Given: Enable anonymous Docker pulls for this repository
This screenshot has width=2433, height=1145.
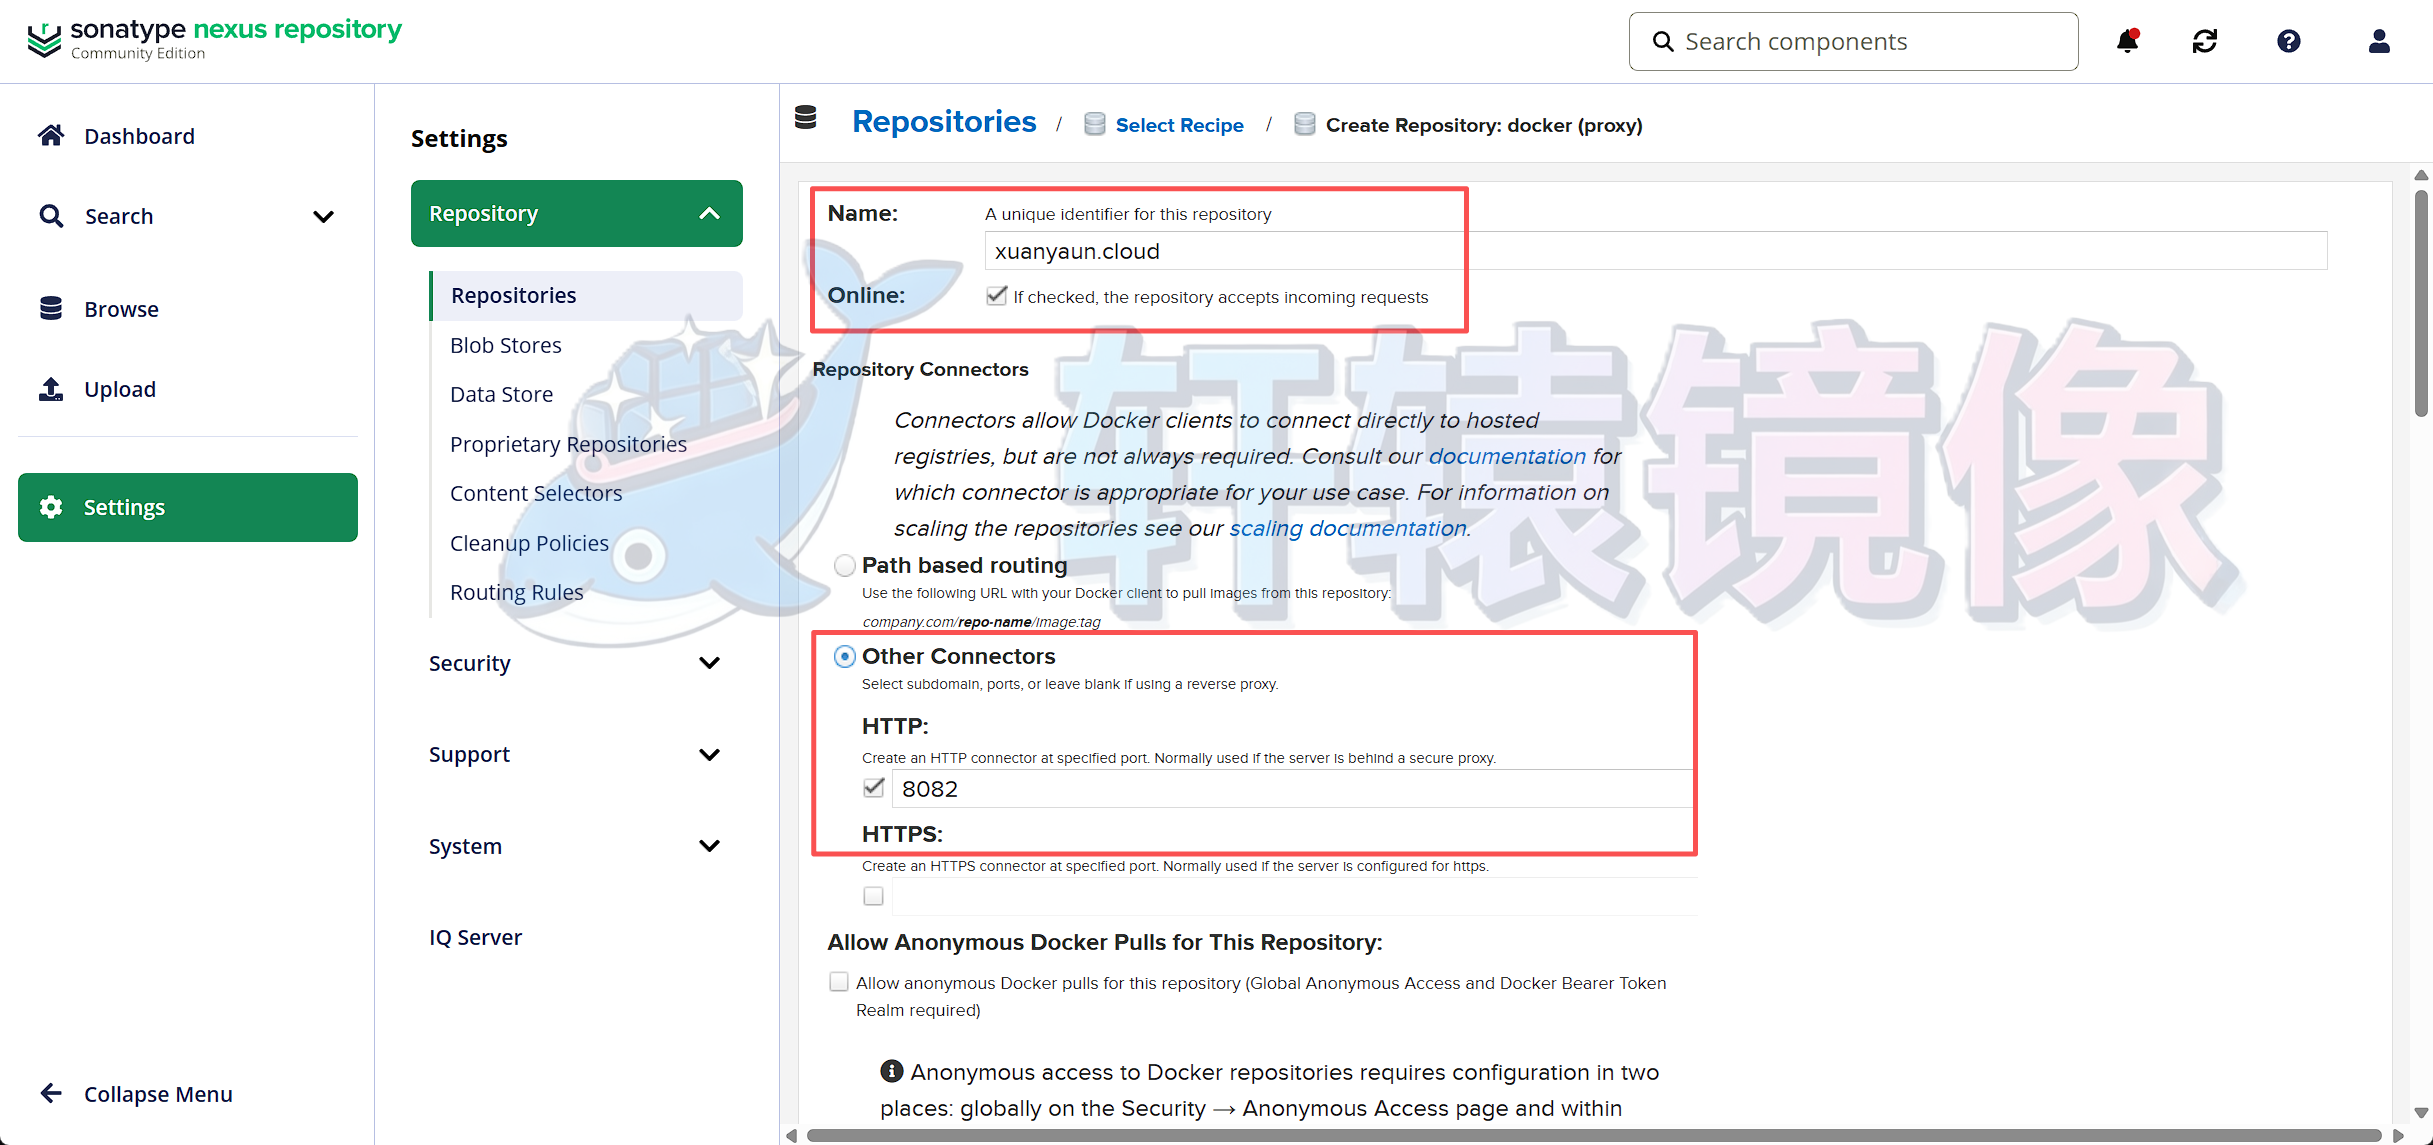Looking at the screenshot, I should [x=838, y=981].
